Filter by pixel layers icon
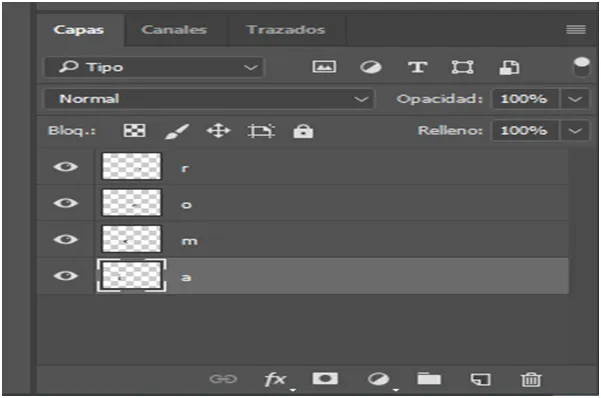601x398 pixels. (324, 67)
